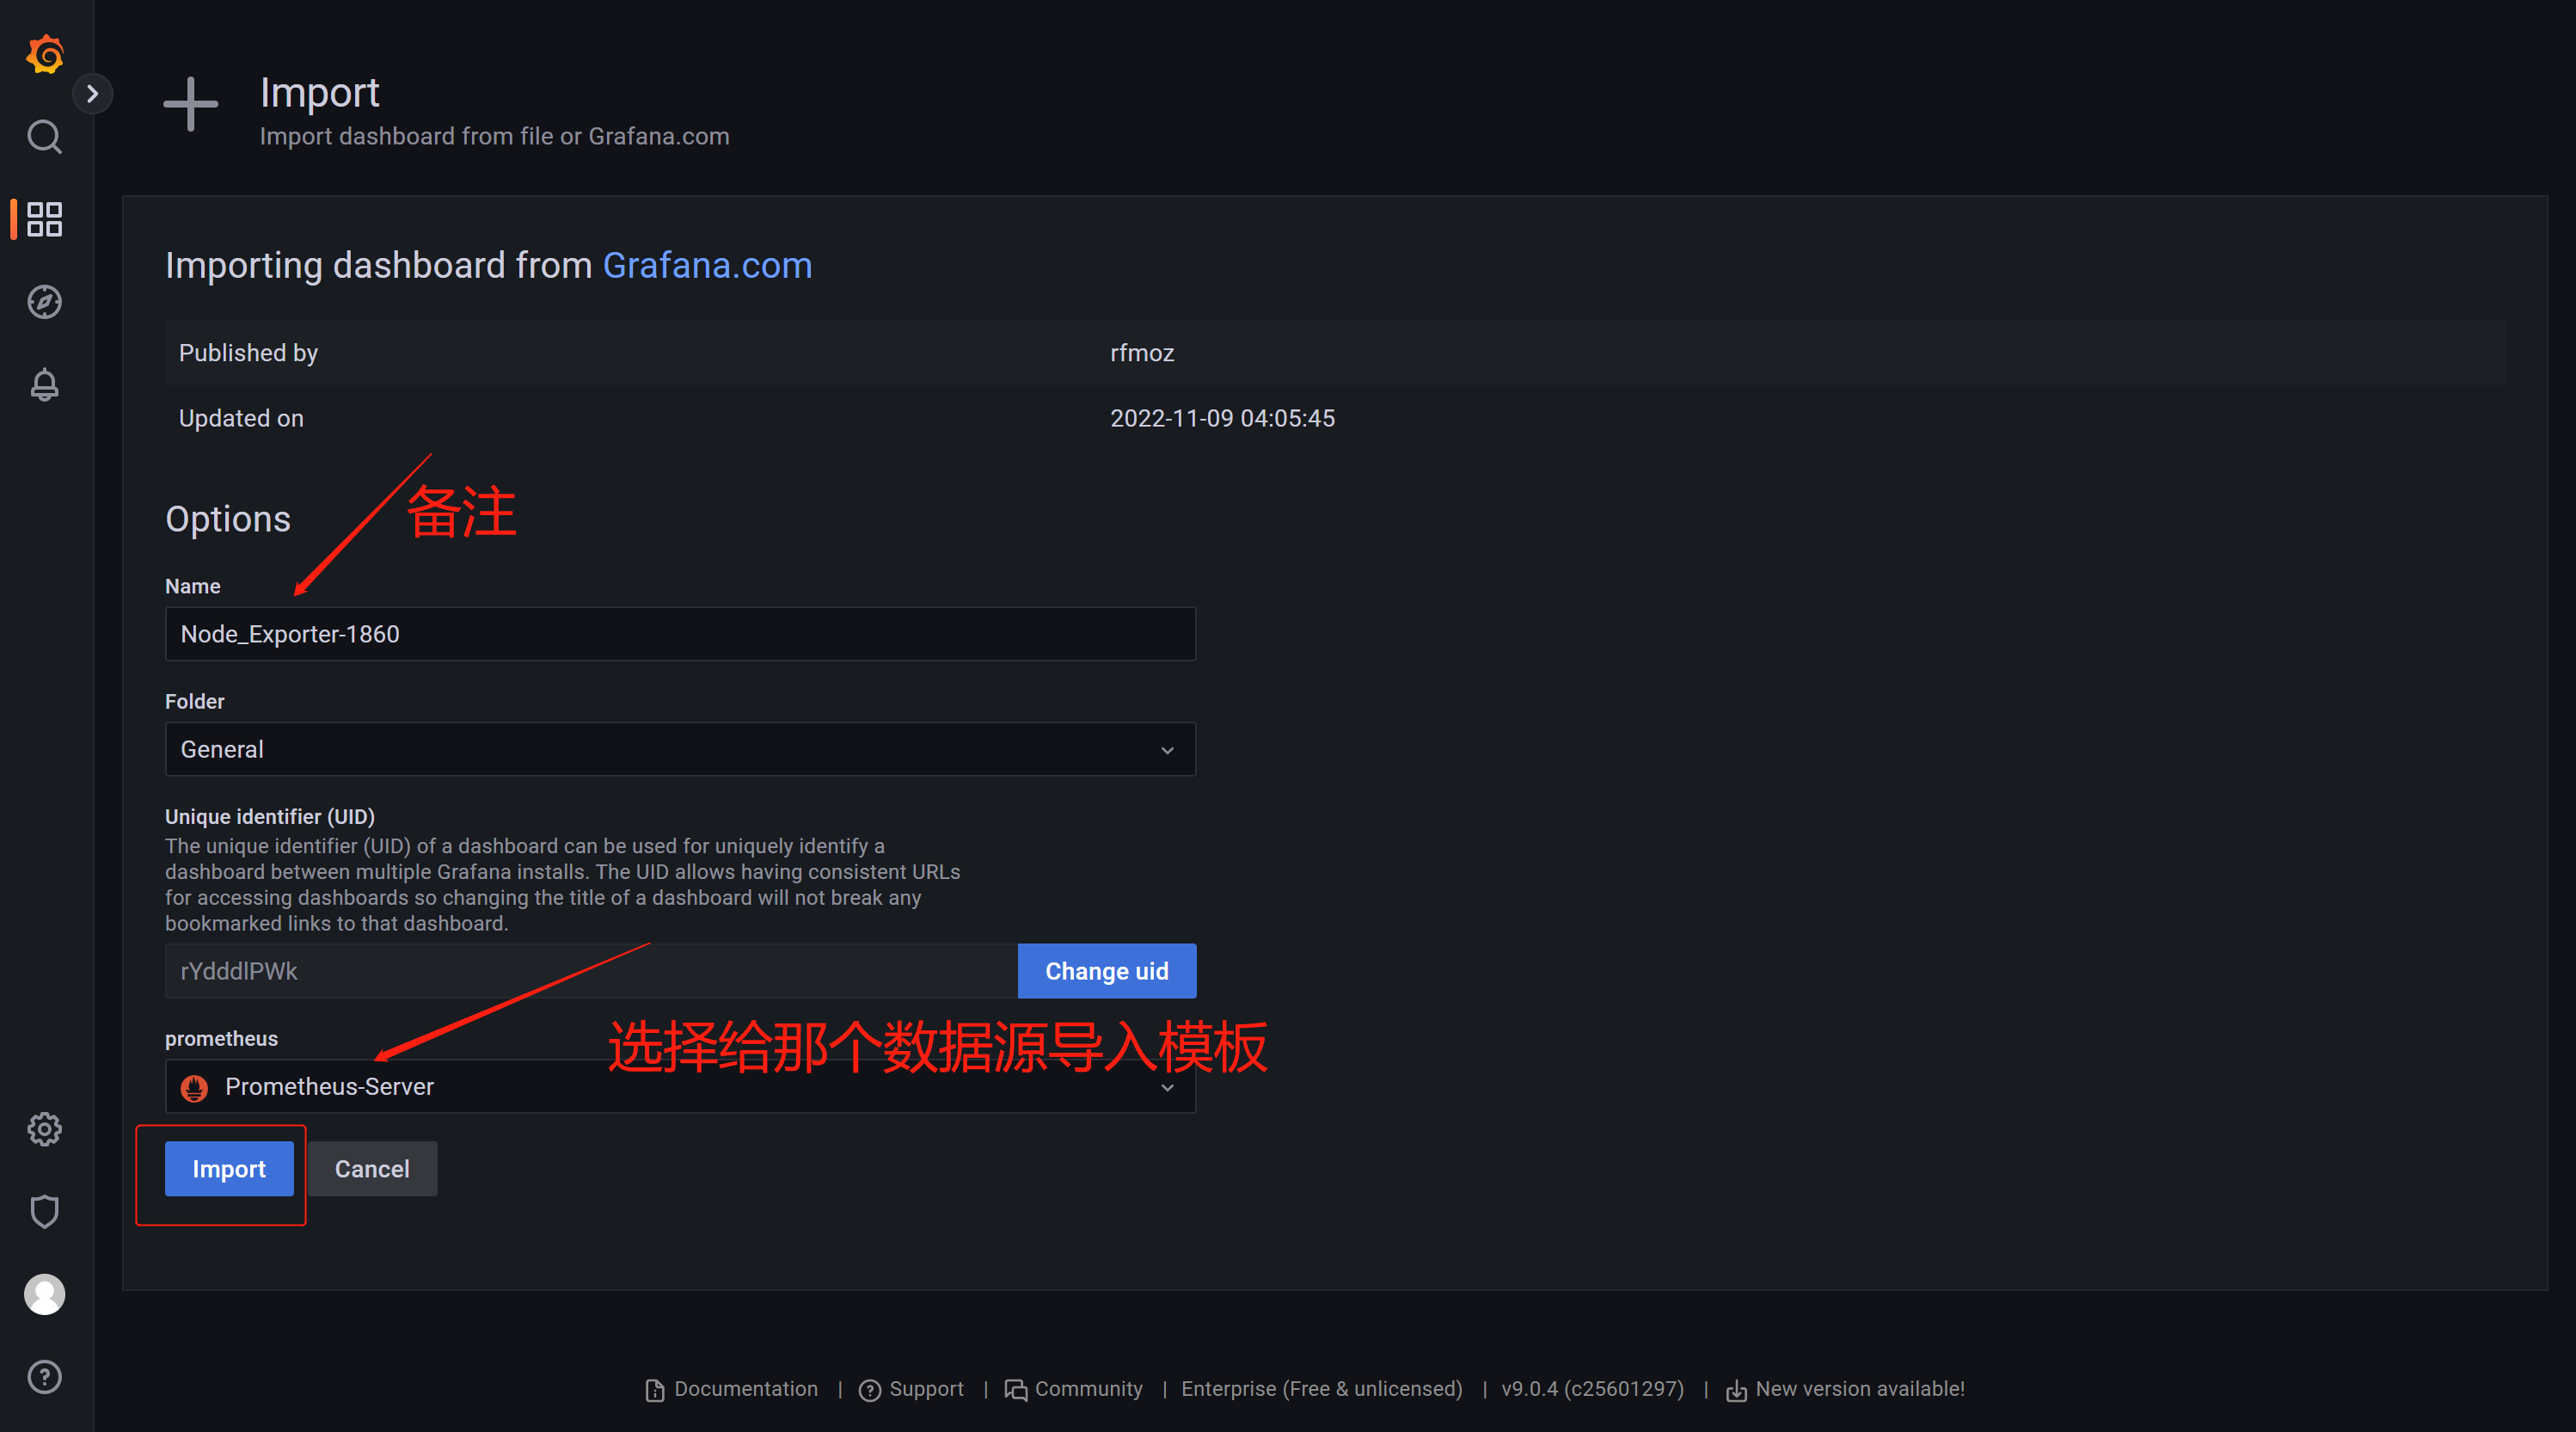Click the blue Import button
The image size is (2576, 1432).
coord(229,1169)
